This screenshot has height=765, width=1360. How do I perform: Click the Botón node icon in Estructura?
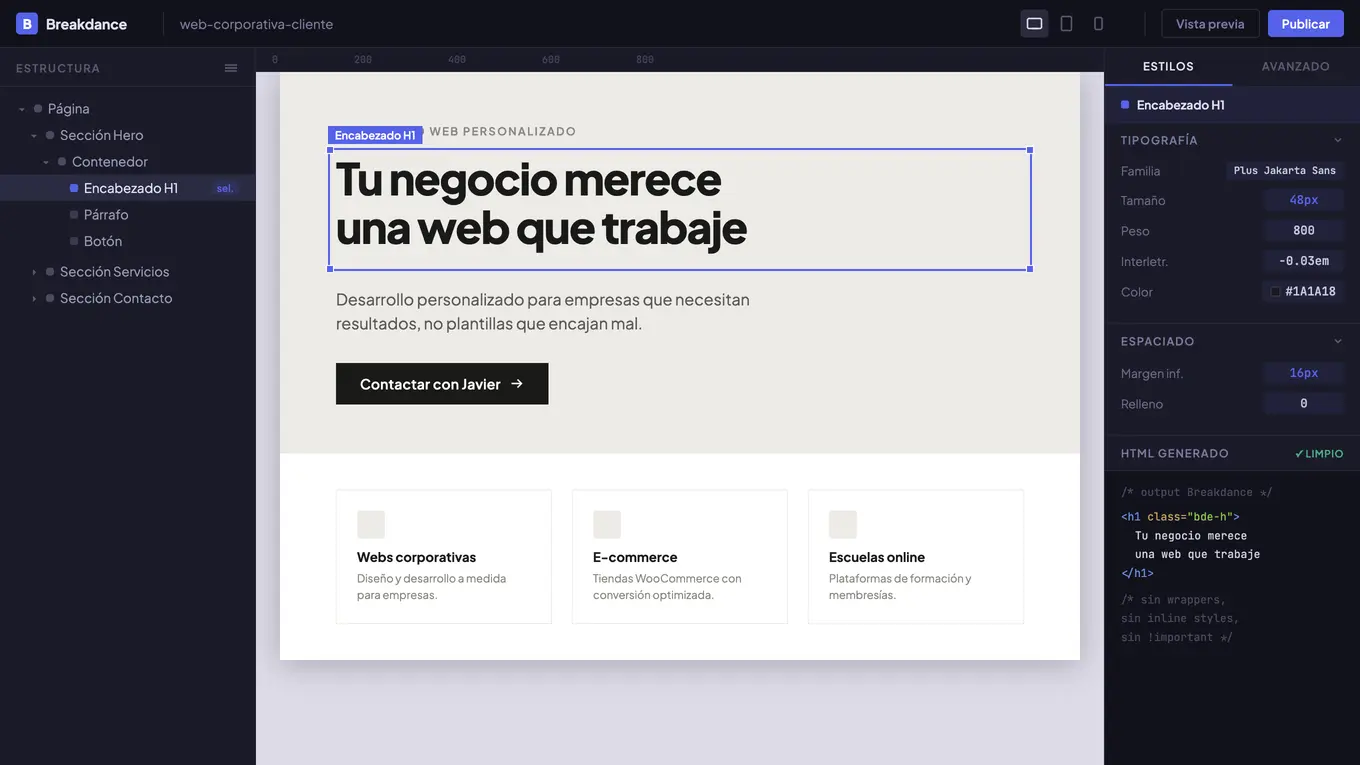tap(74, 241)
